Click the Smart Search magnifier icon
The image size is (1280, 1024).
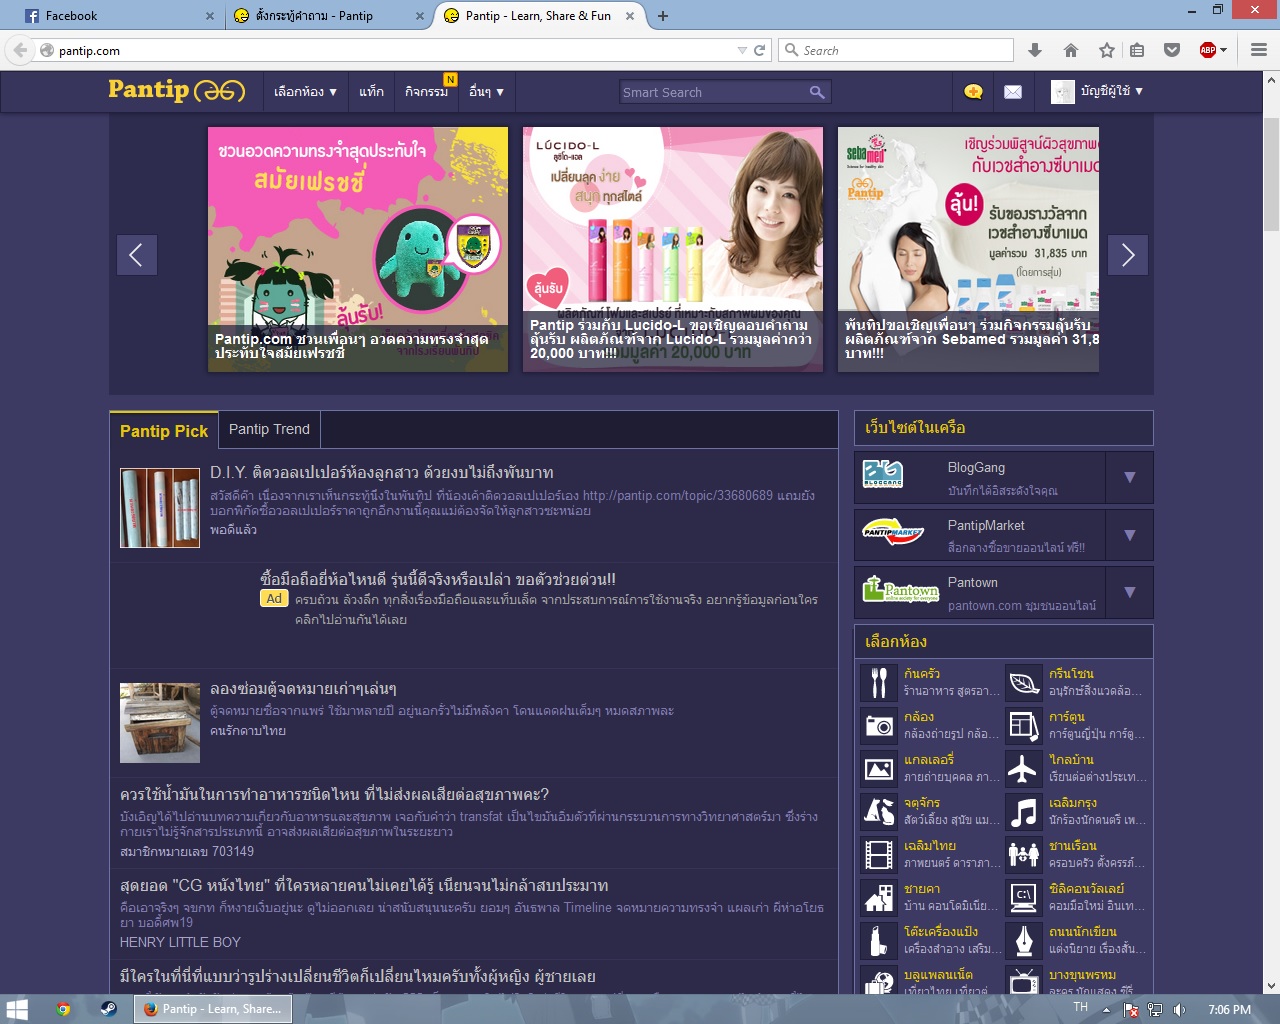[x=817, y=92]
